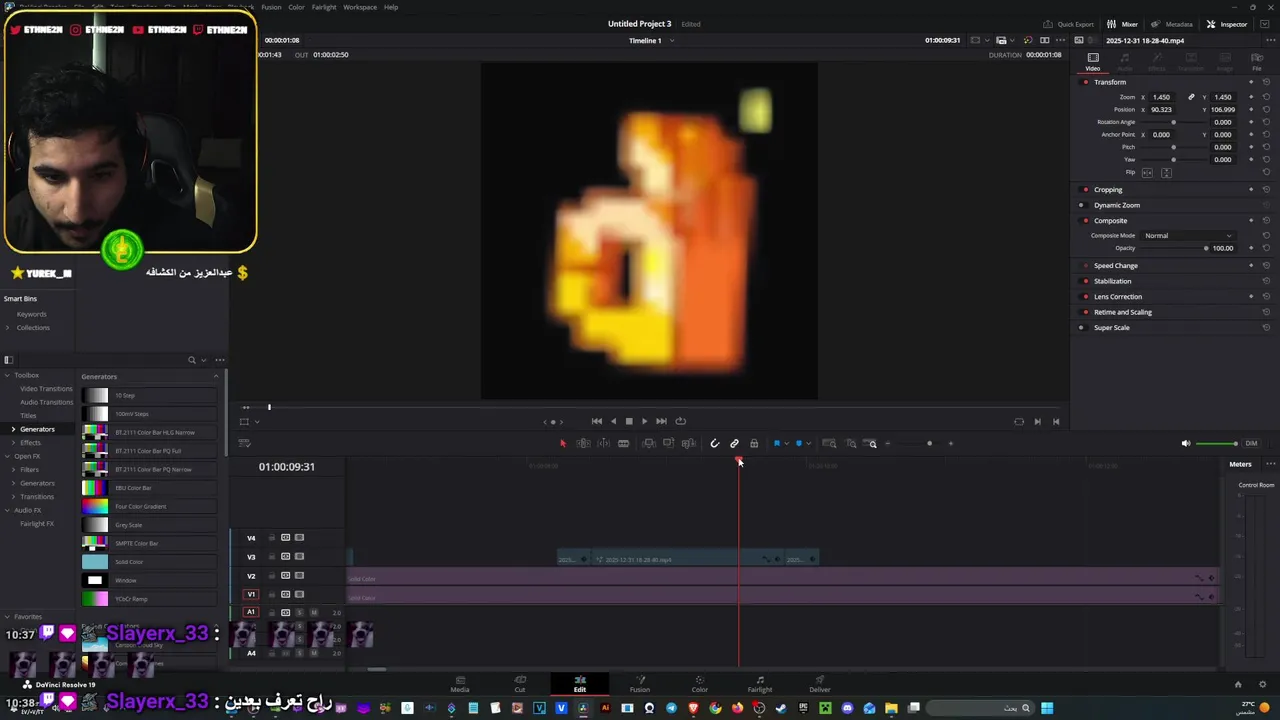Open the Mixer panel
This screenshot has height=720, width=1280.
pyautogui.click(x=1123, y=24)
